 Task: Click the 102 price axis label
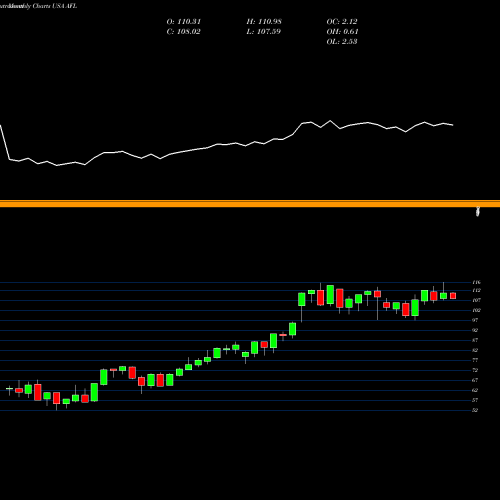[476, 310]
